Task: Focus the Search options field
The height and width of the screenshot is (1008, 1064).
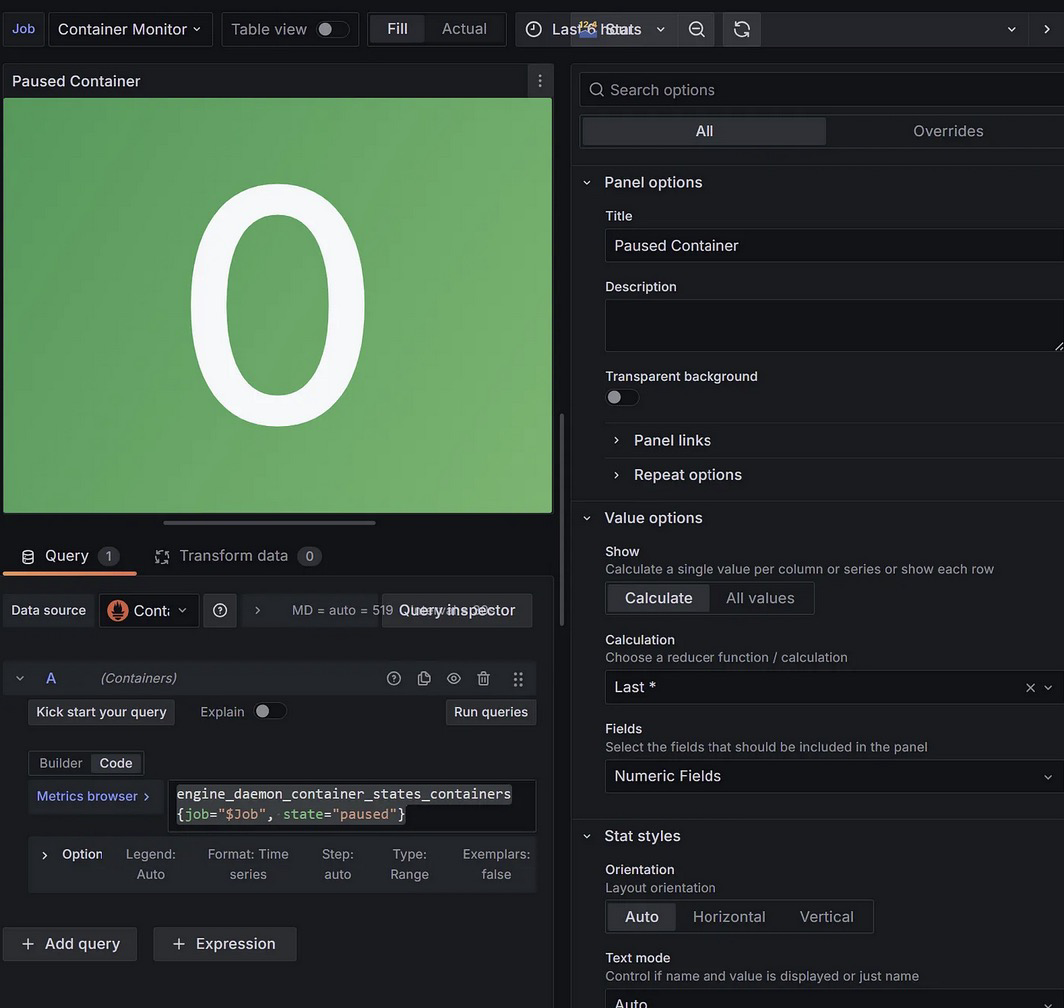Action: pyautogui.click(x=822, y=90)
